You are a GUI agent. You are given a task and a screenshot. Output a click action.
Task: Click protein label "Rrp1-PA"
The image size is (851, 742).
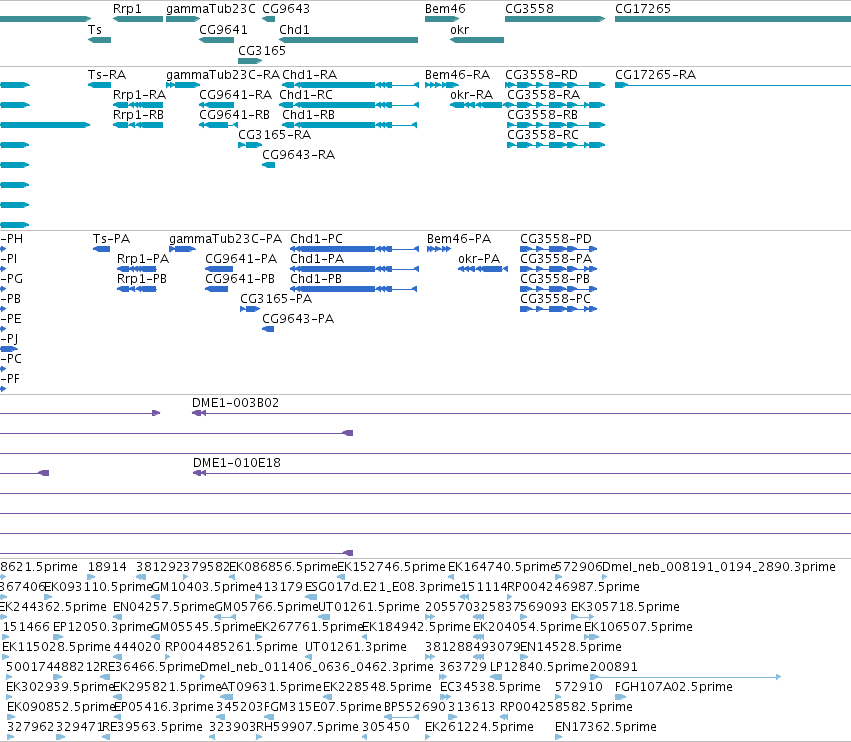pyautogui.click(x=143, y=259)
